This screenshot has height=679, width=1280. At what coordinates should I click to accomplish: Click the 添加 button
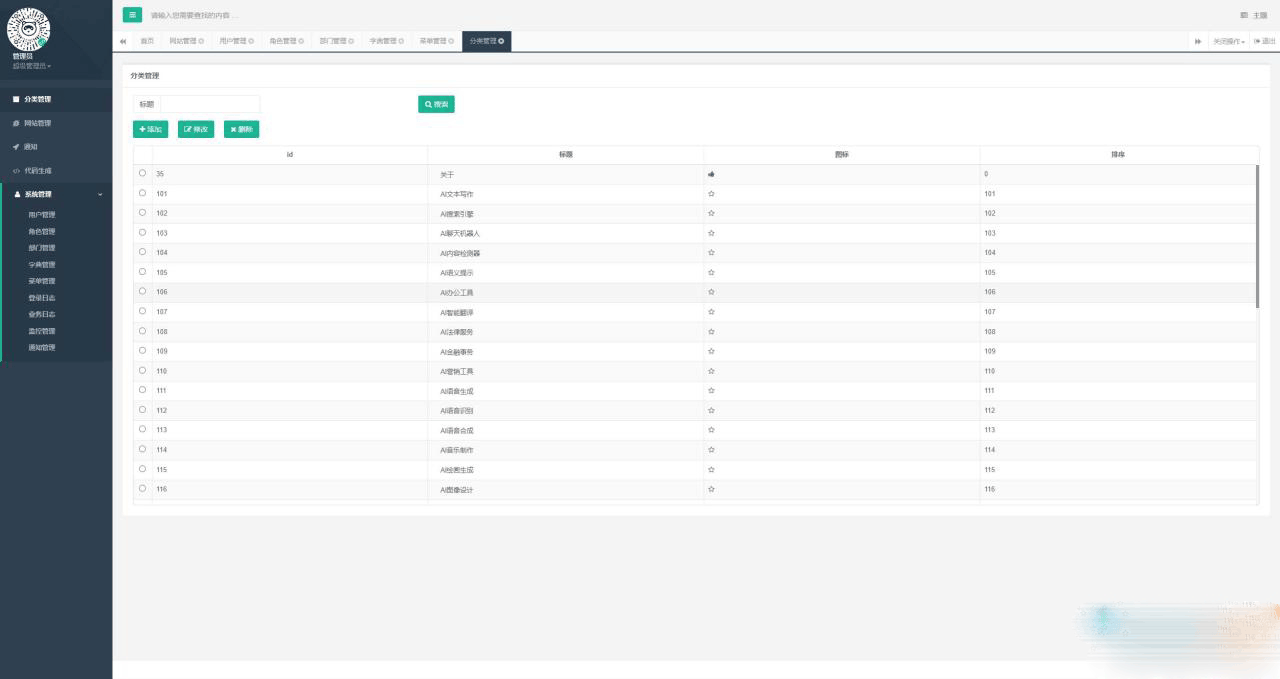click(x=150, y=129)
